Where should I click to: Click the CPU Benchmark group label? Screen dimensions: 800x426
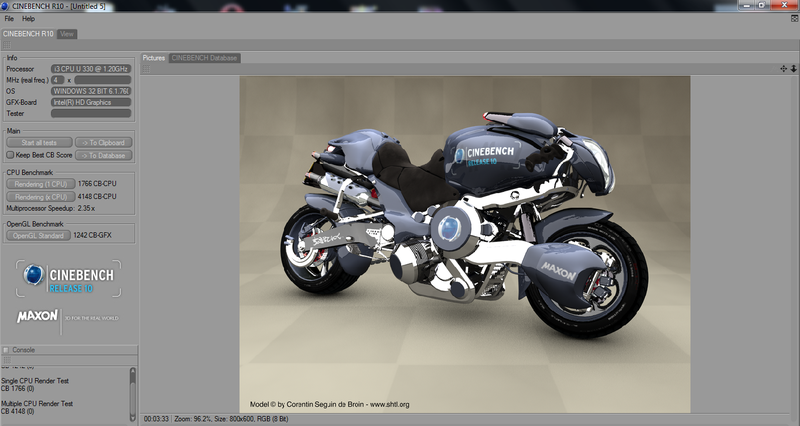click(30, 172)
